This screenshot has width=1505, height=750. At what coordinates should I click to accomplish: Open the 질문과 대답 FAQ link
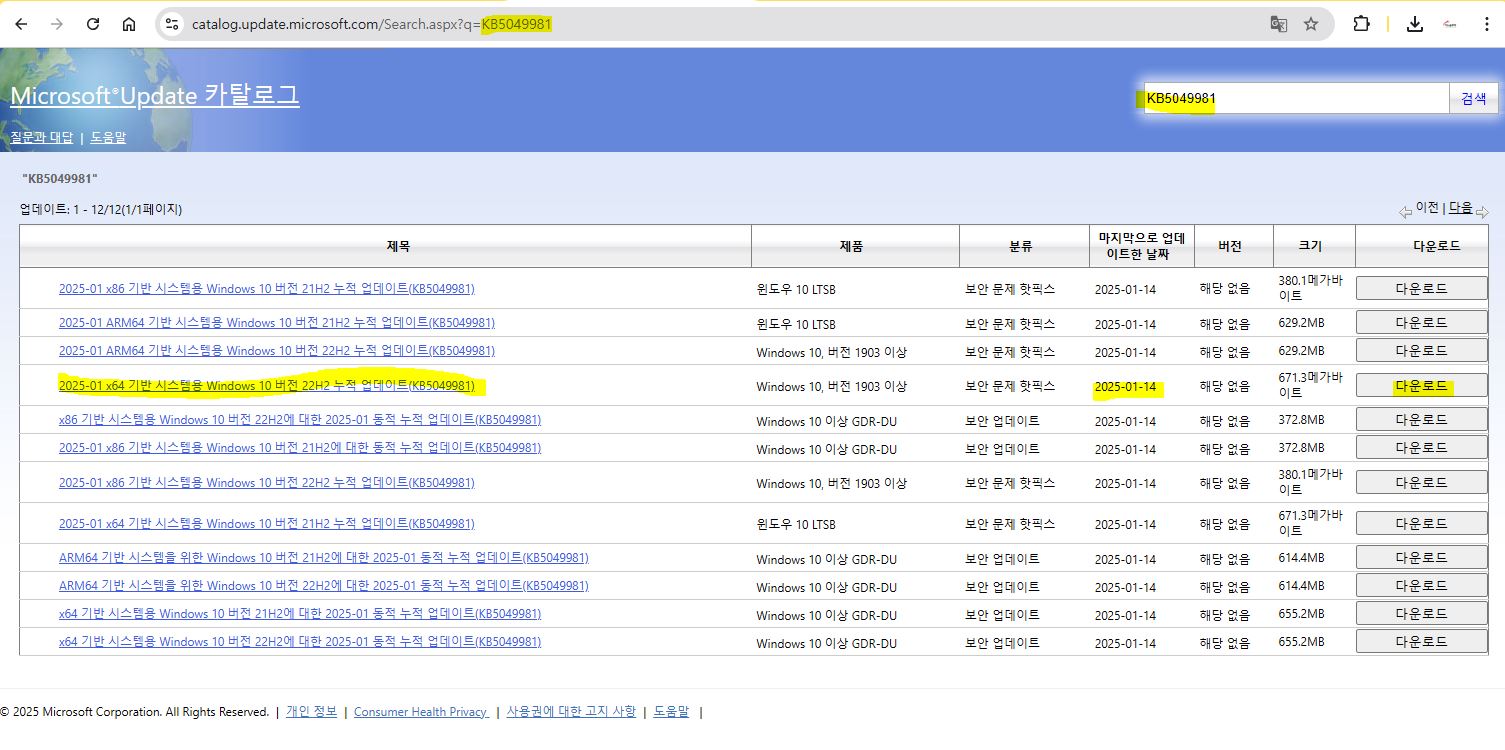click(x=42, y=137)
